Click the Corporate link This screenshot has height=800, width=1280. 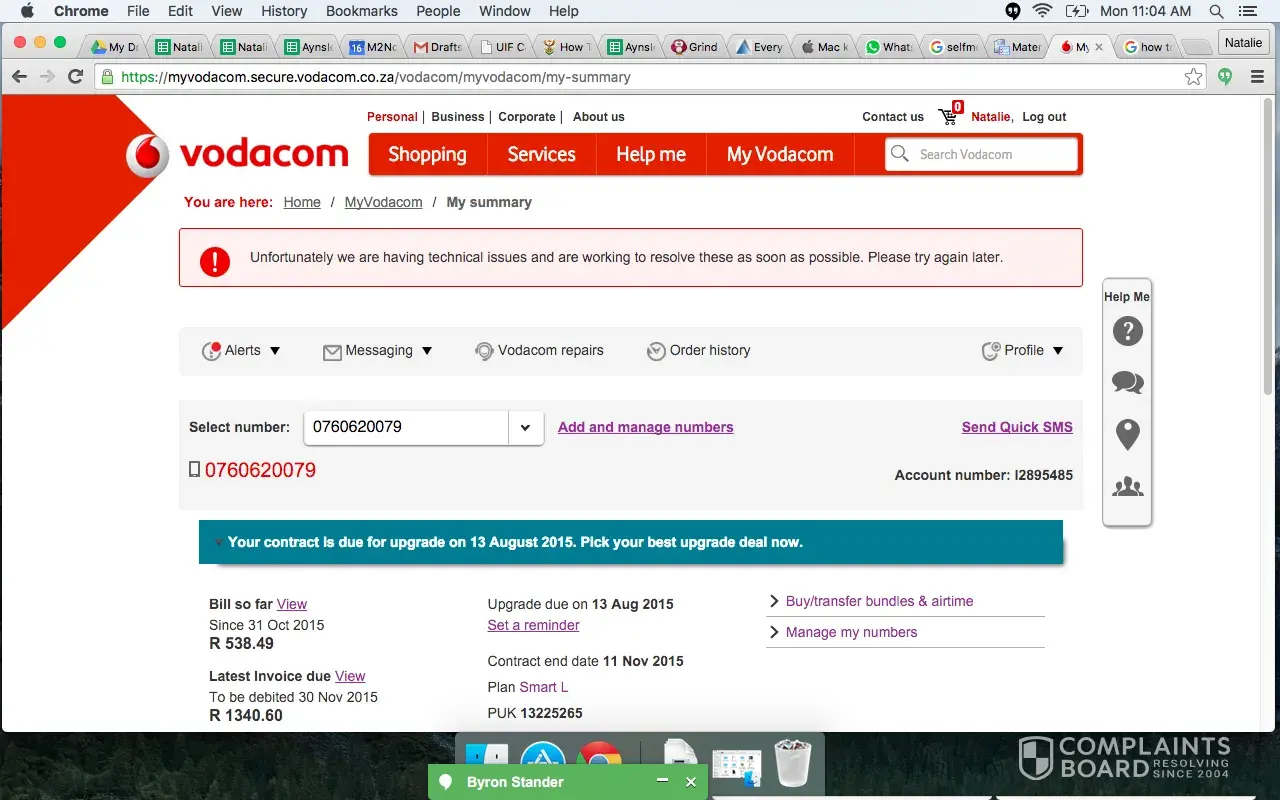click(x=527, y=117)
